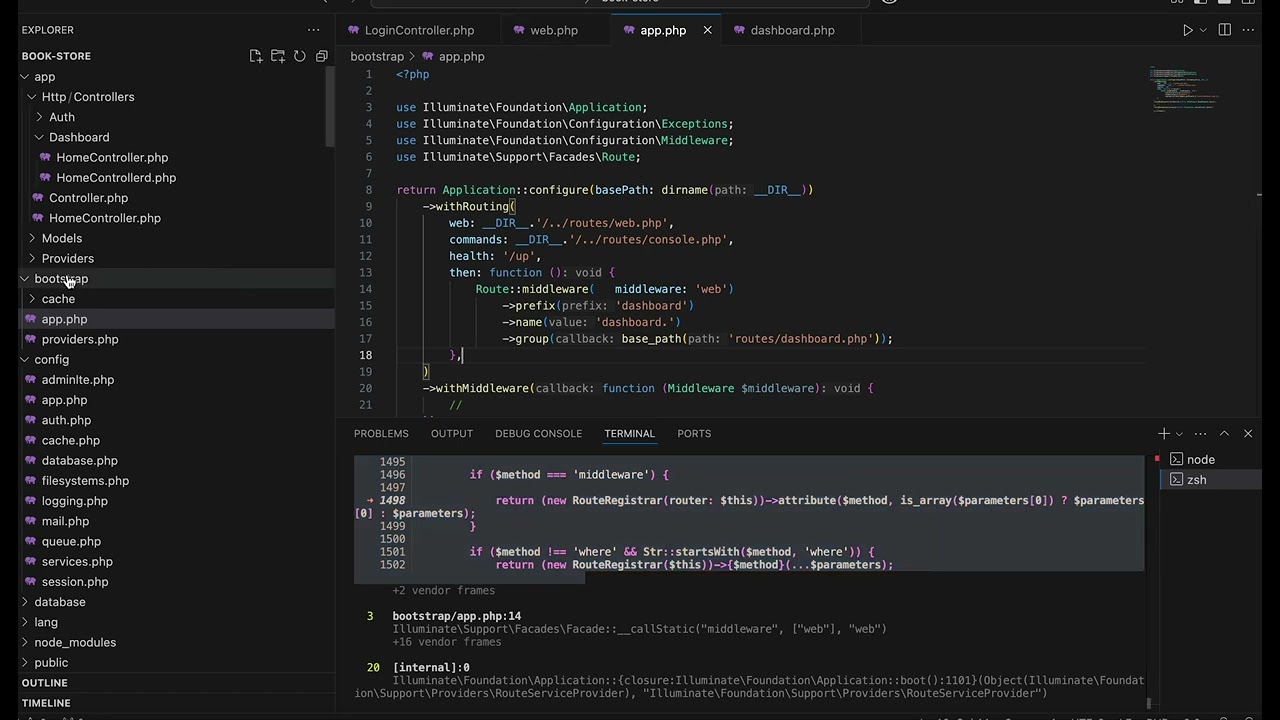Open the OUTPUT panel tab
Screen dimensions: 1280x720
[452, 434]
